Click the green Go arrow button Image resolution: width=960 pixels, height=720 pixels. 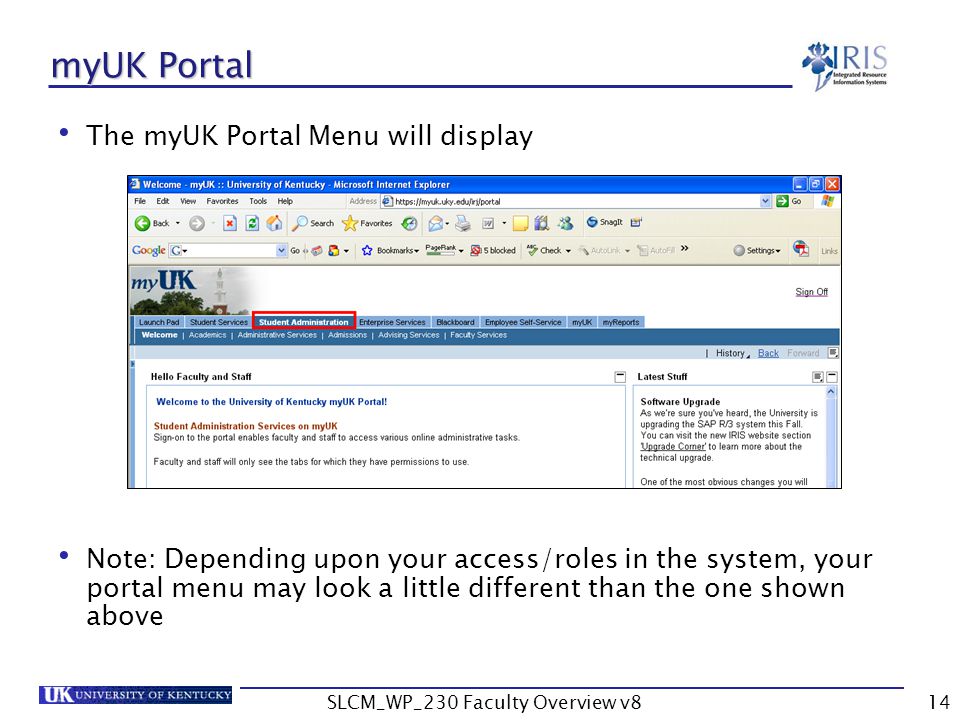(782, 201)
